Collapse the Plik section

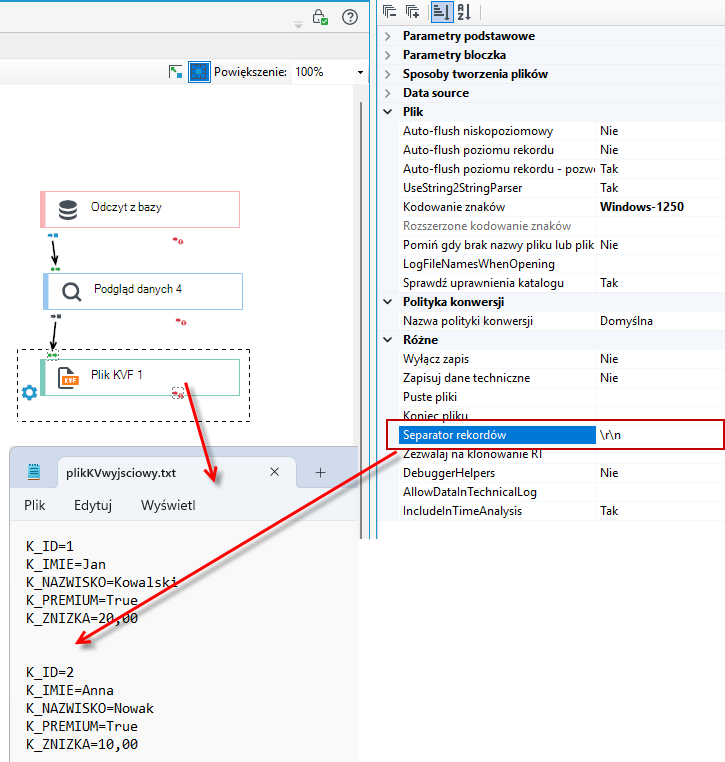(388, 112)
